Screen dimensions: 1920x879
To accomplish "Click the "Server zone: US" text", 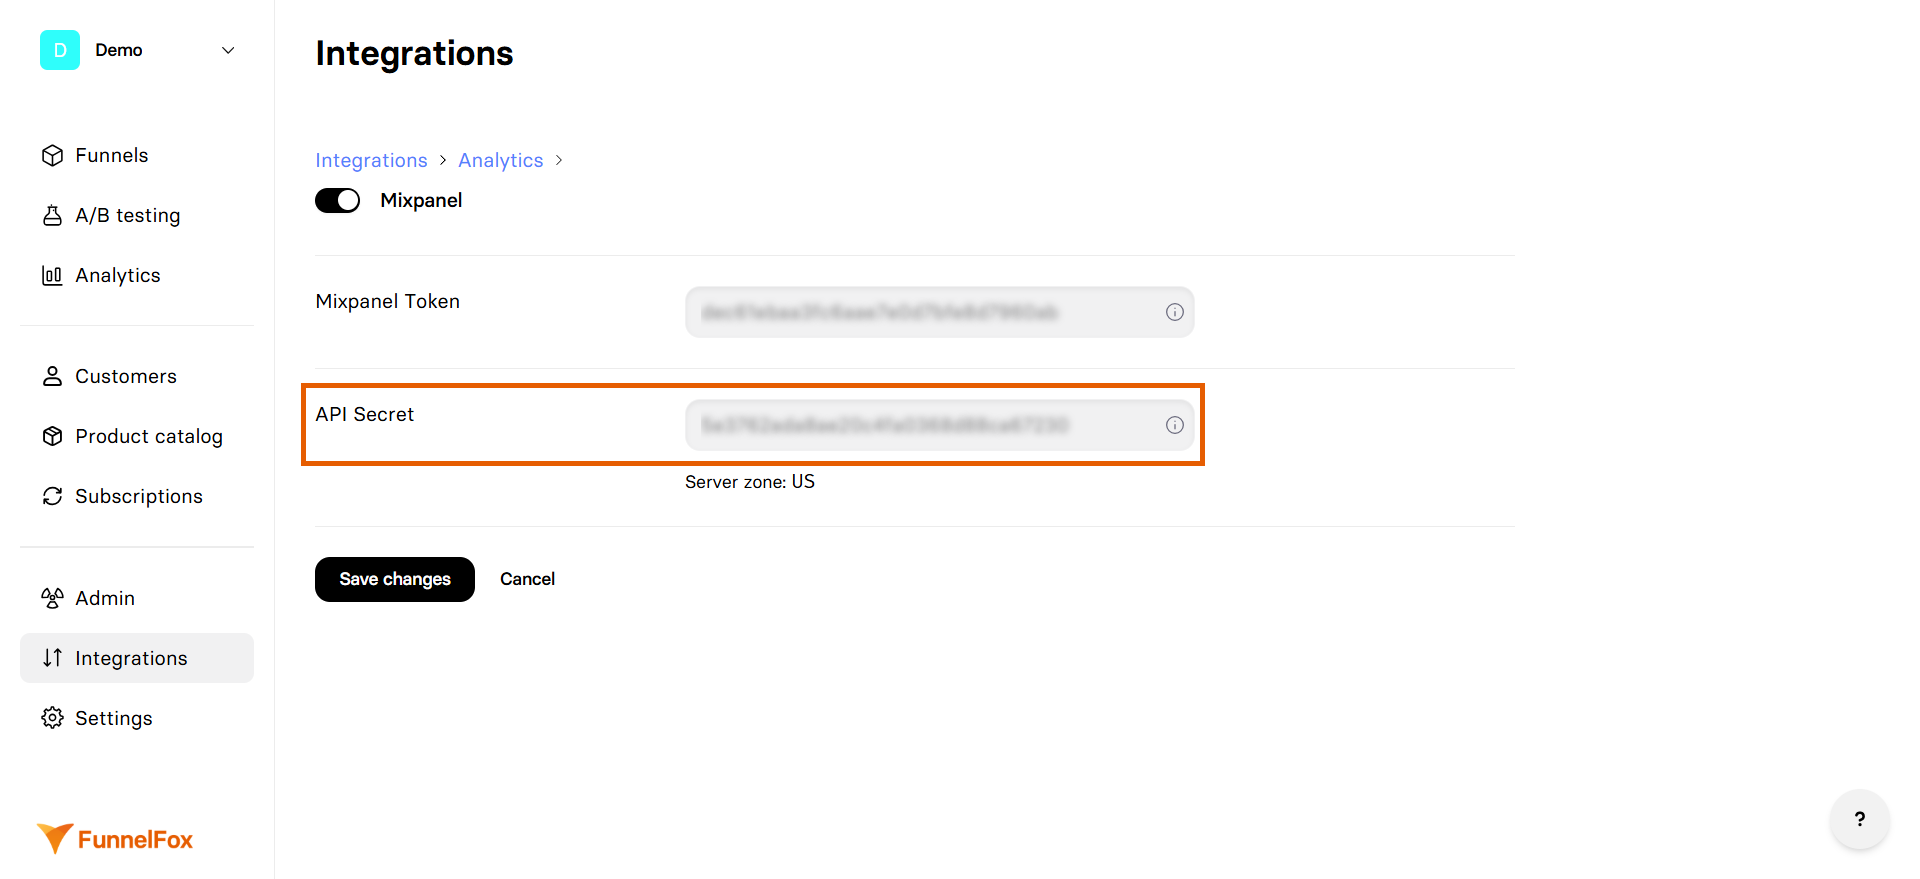I will tap(750, 482).
